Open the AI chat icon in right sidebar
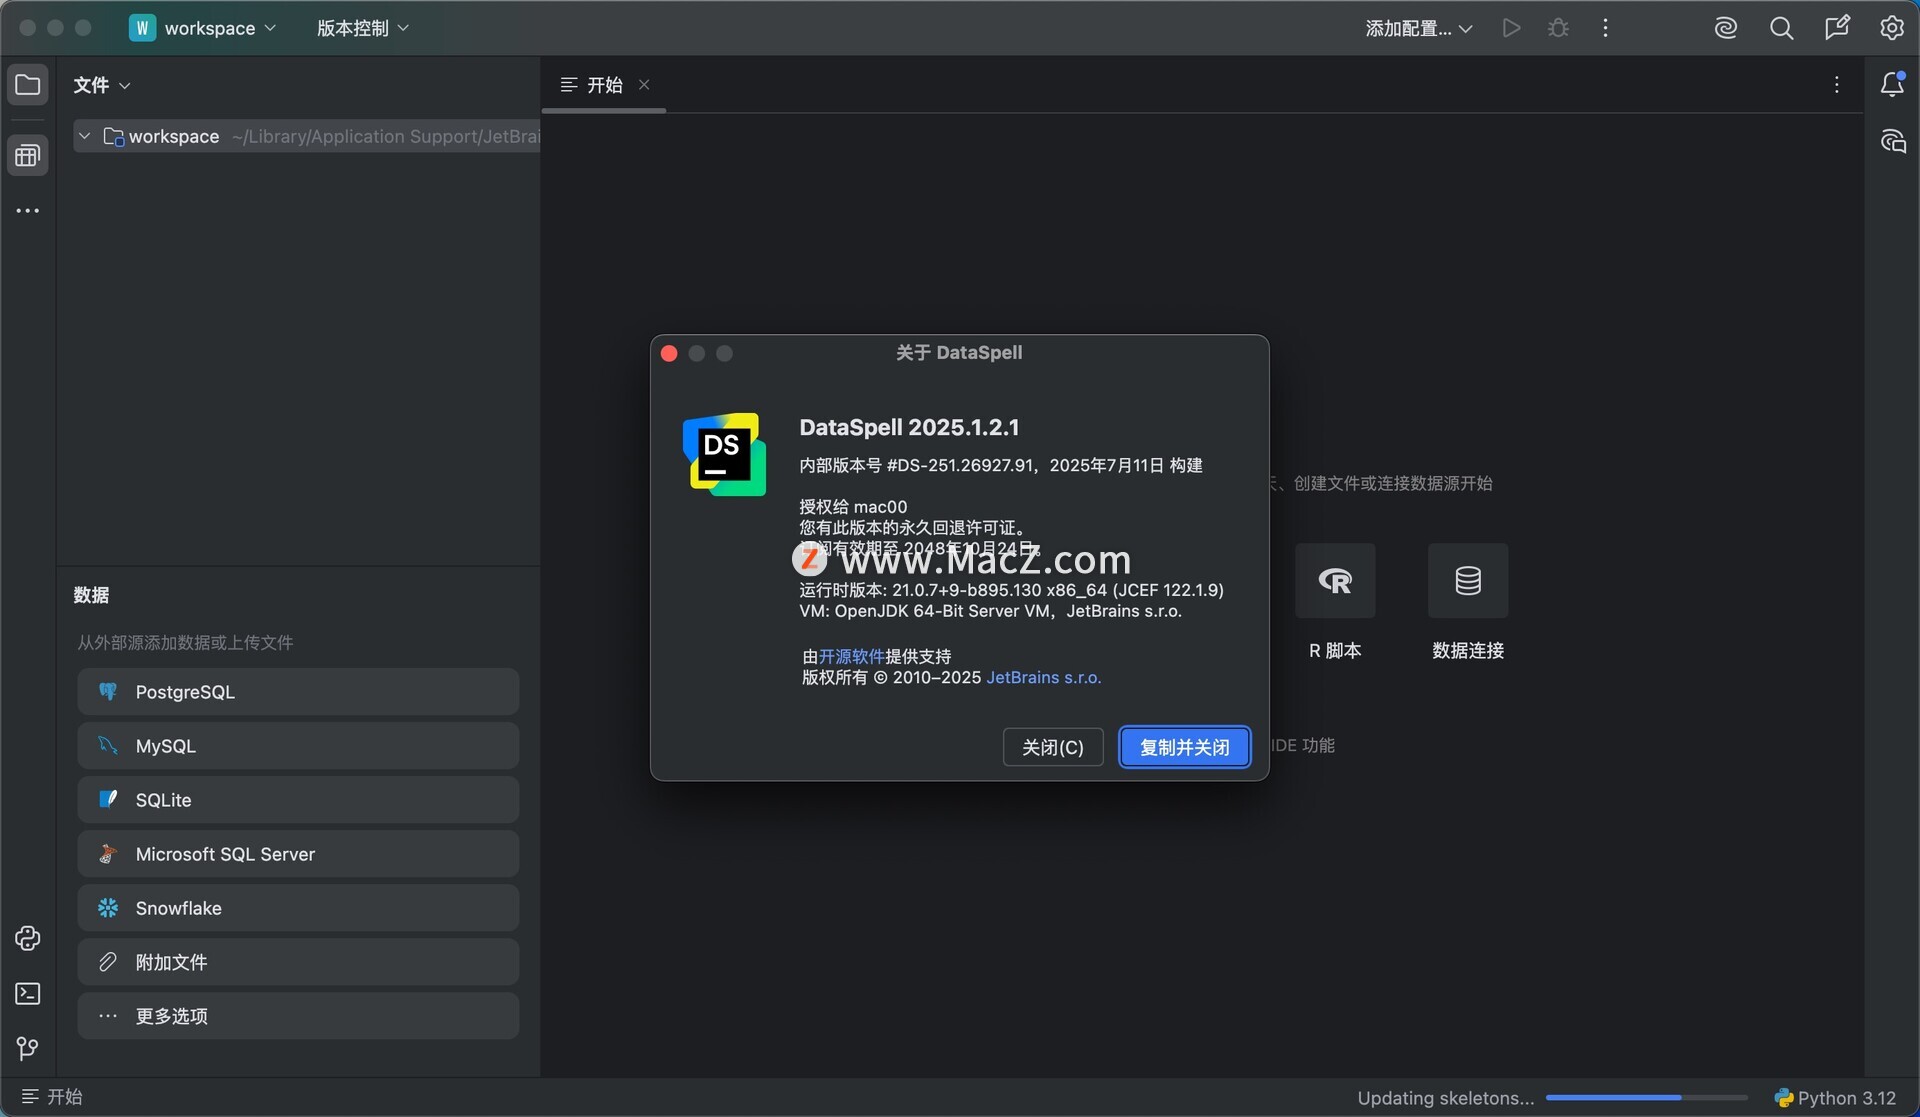 (x=1892, y=141)
